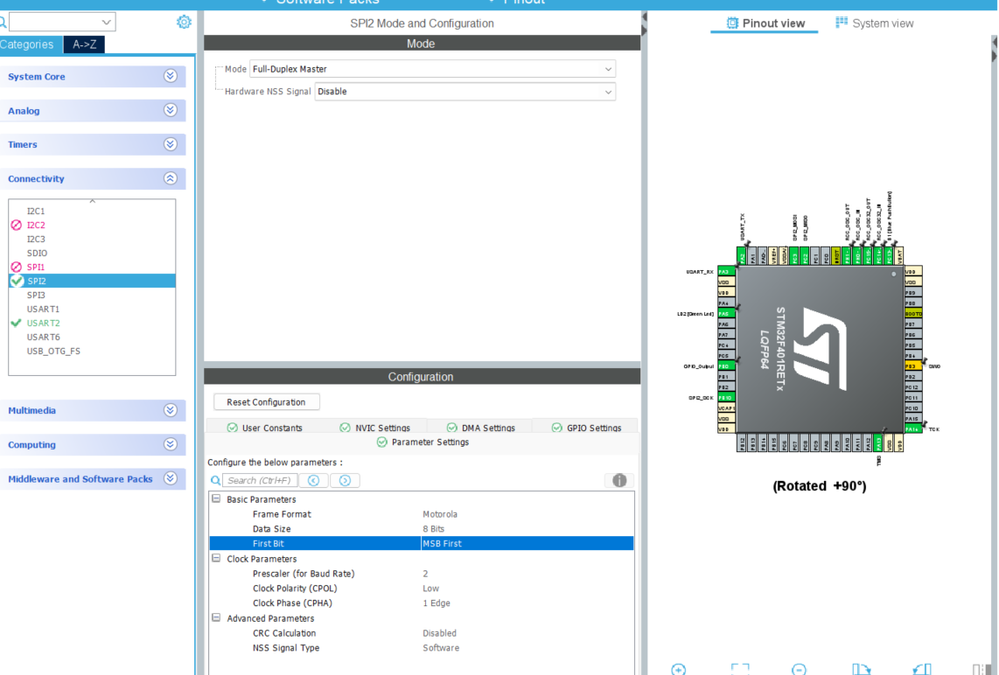
Task: Zoom in on the pinout chip view
Action: [x=679, y=669]
